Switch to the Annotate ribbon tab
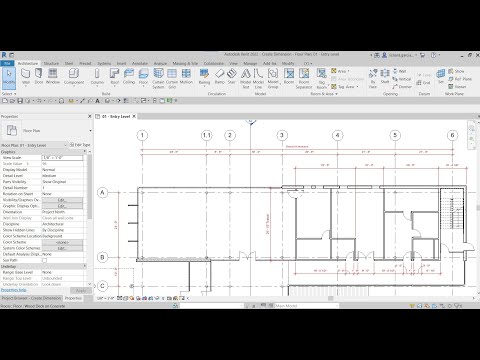Viewport: 480px width, 360px height. pyautogui.click(x=140, y=63)
